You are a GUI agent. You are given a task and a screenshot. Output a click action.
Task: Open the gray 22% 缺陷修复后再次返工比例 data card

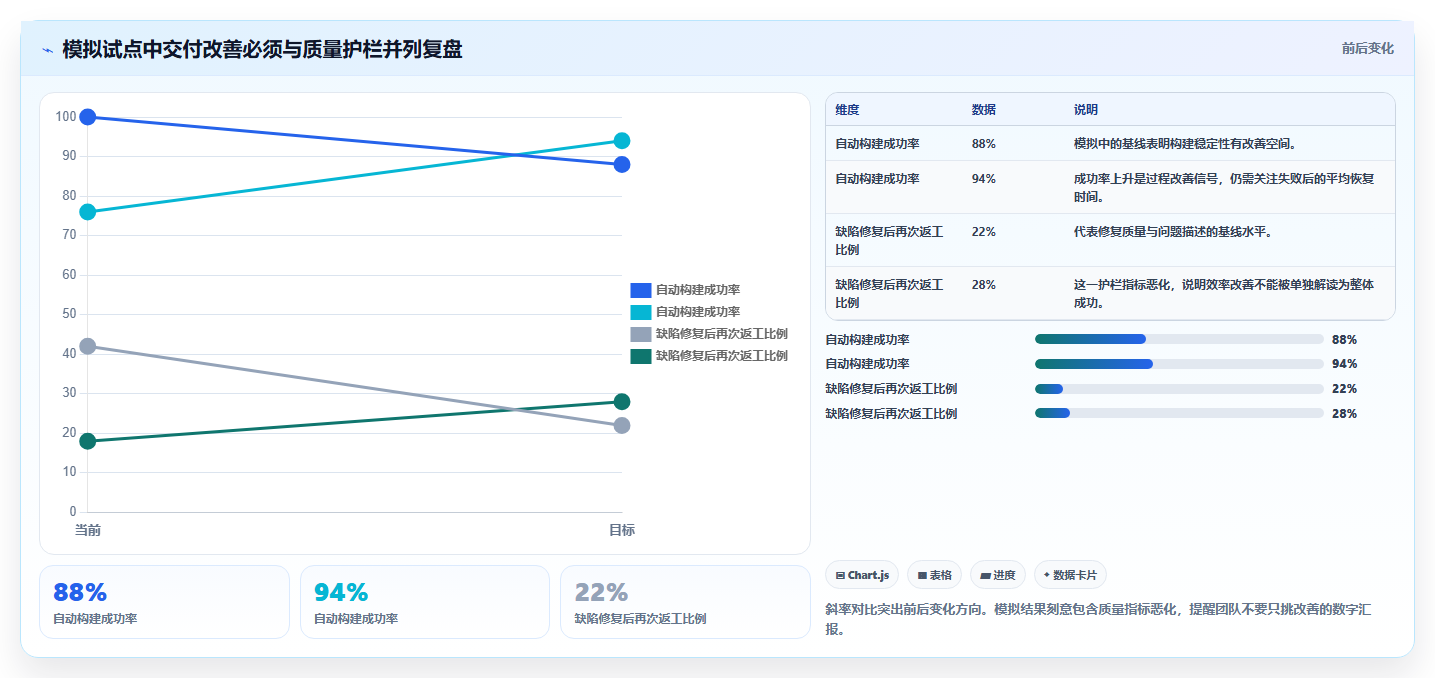click(685, 602)
